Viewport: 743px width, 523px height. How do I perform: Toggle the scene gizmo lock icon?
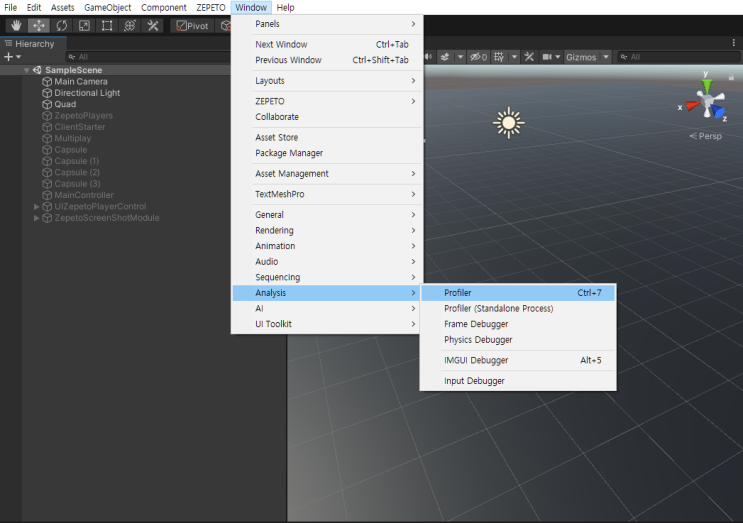[731, 77]
